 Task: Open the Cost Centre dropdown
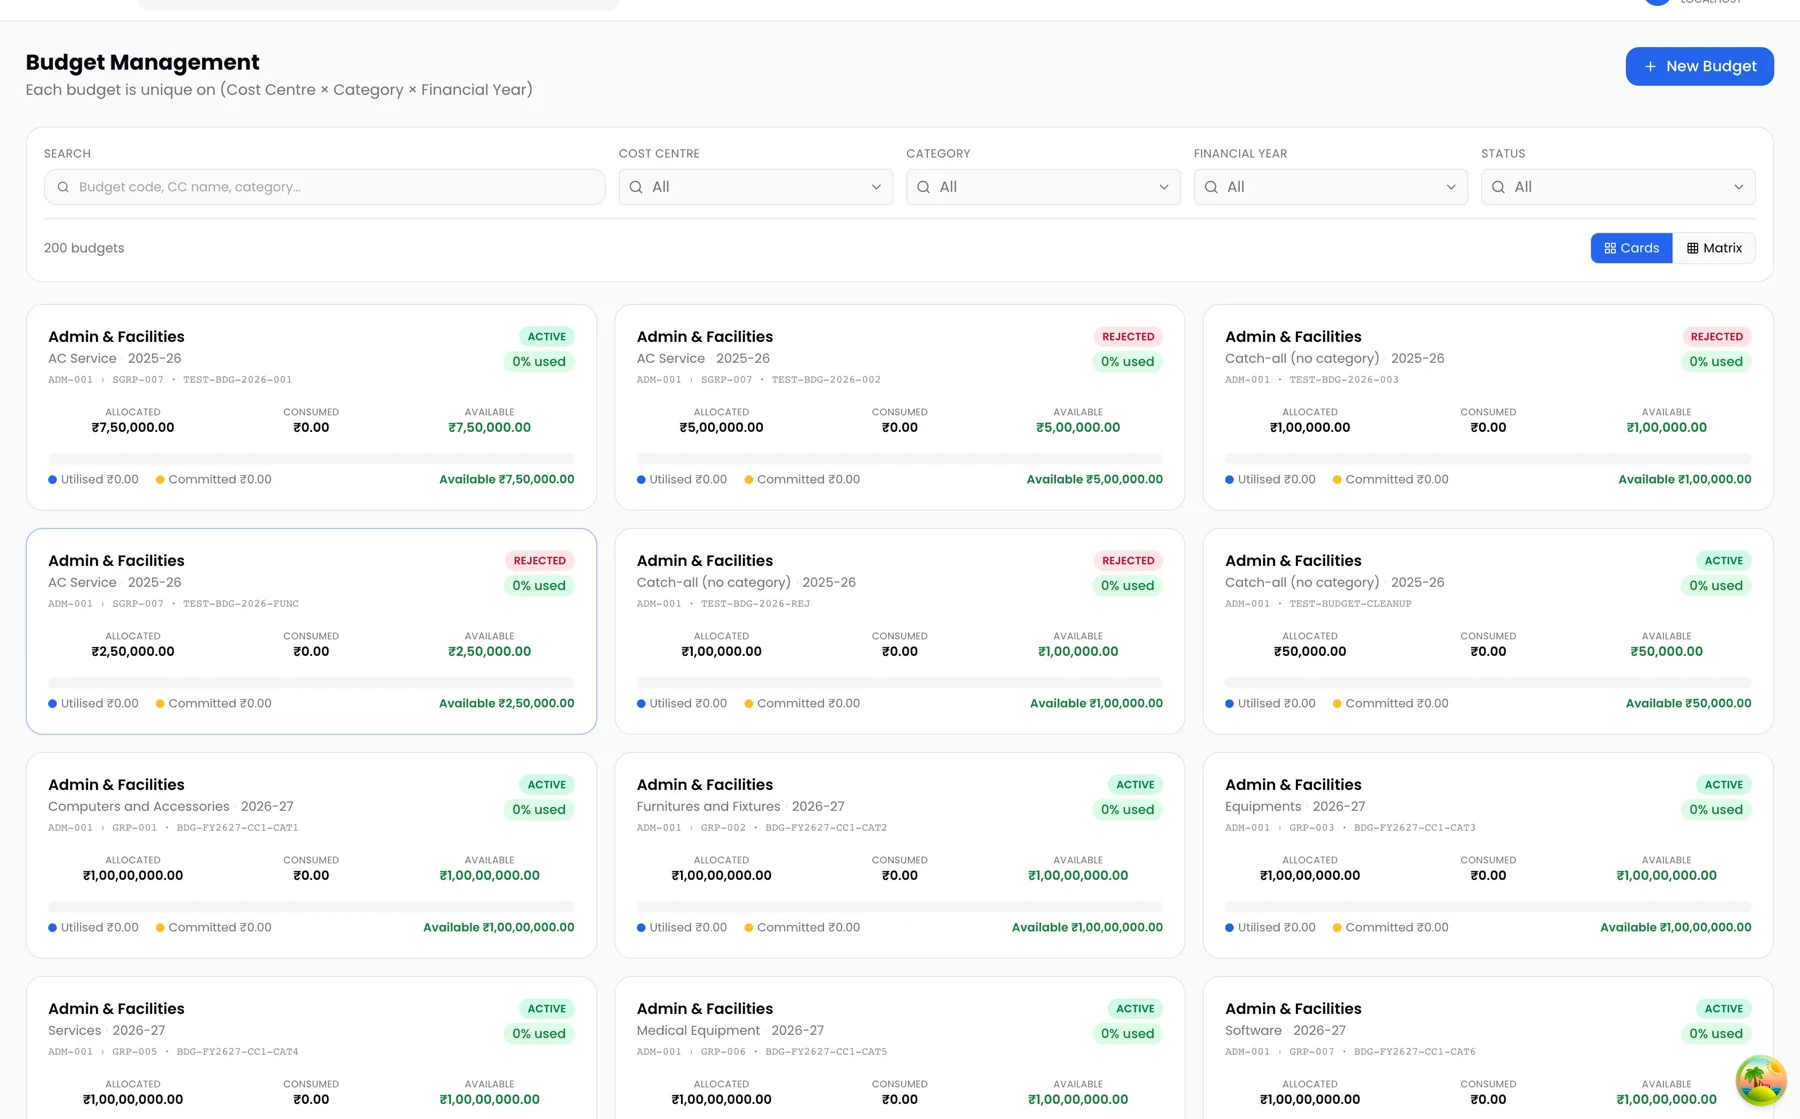tap(755, 187)
